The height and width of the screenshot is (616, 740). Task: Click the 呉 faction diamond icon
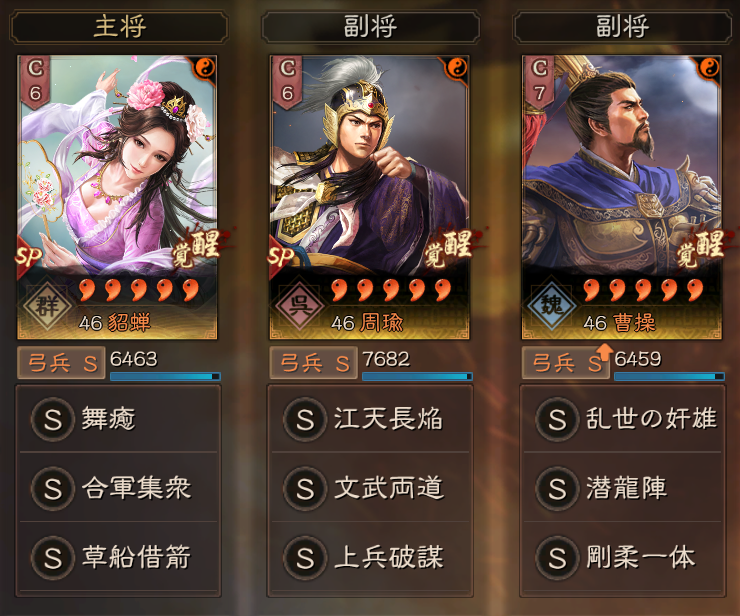tap(300, 306)
